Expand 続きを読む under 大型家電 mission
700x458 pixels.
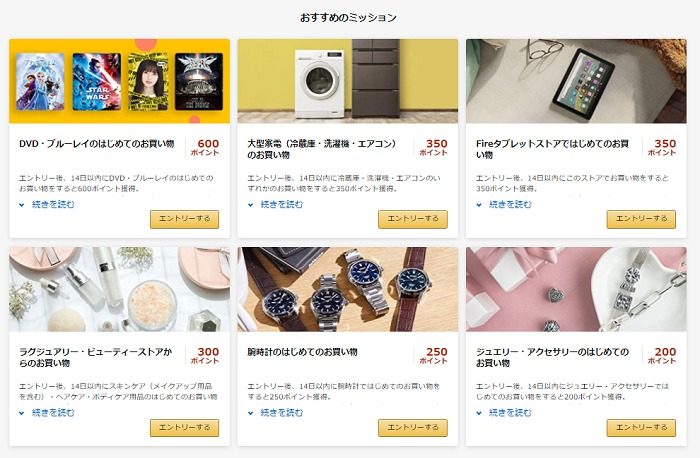pos(282,204)
